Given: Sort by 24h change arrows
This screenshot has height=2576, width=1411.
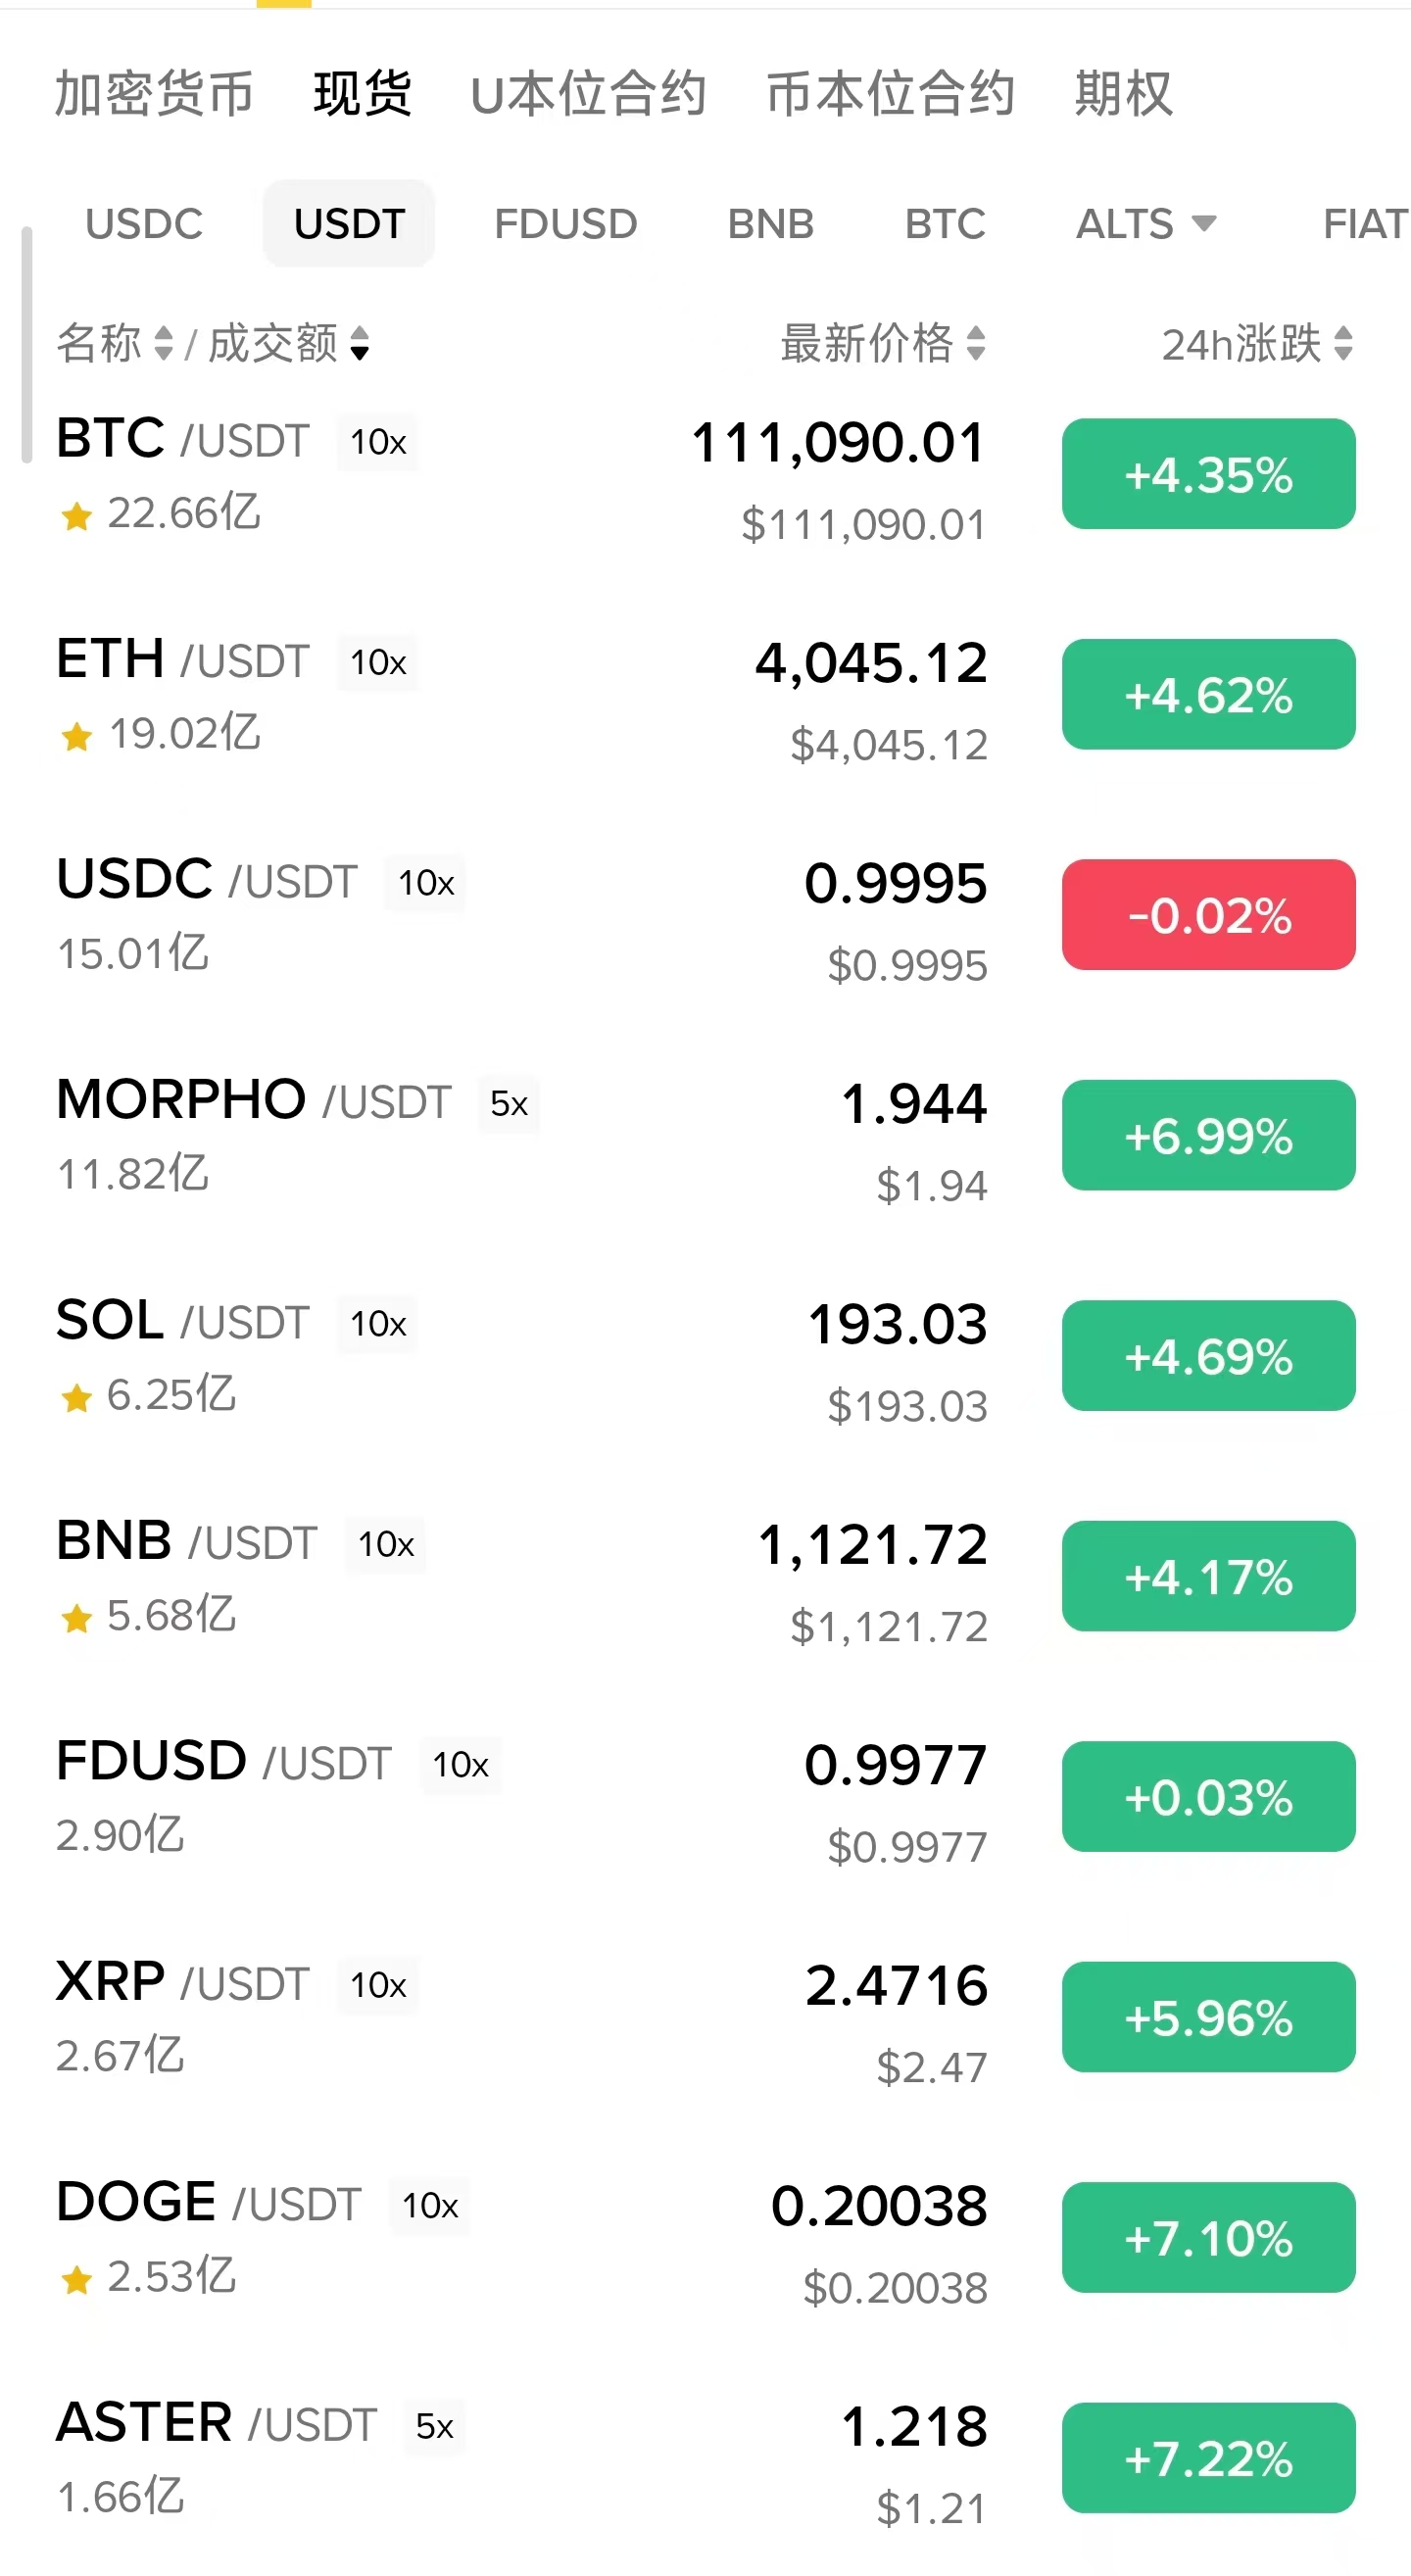Looking at the screenshot, I should pos(1343,343).
